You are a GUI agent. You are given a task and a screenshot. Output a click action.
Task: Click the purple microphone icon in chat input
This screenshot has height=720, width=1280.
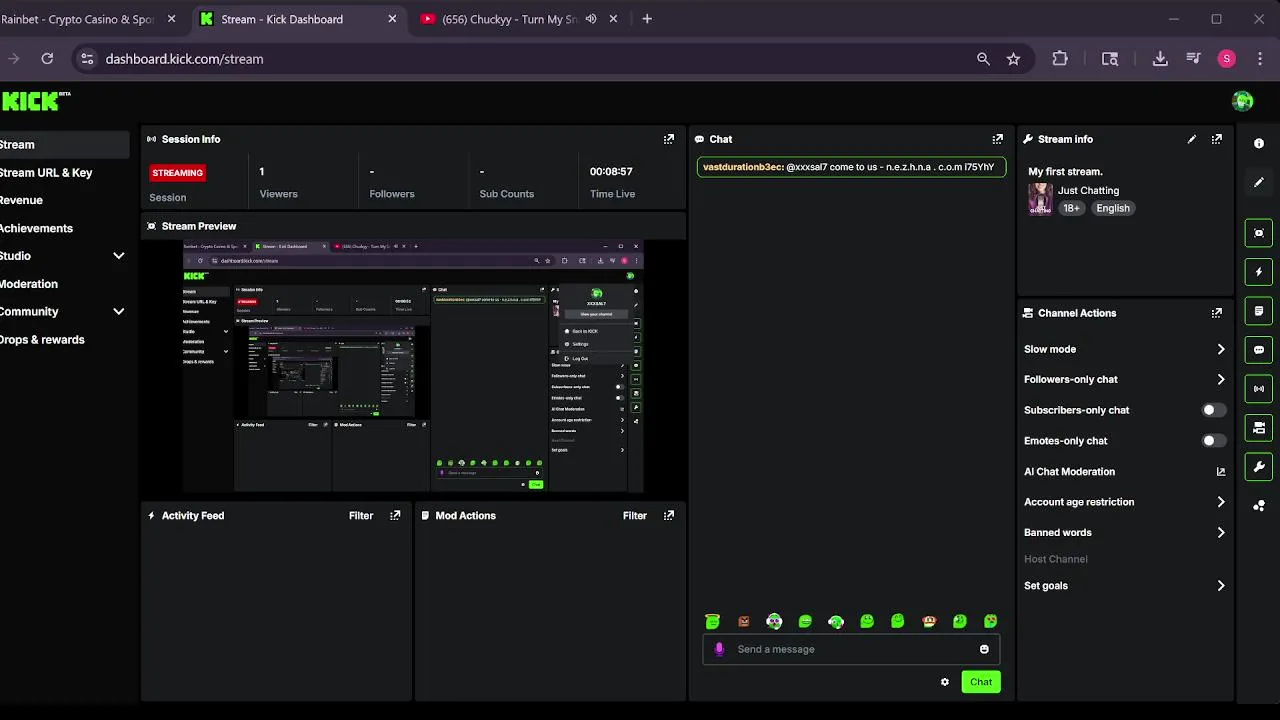pyautogui.click(x=719, y=650)
